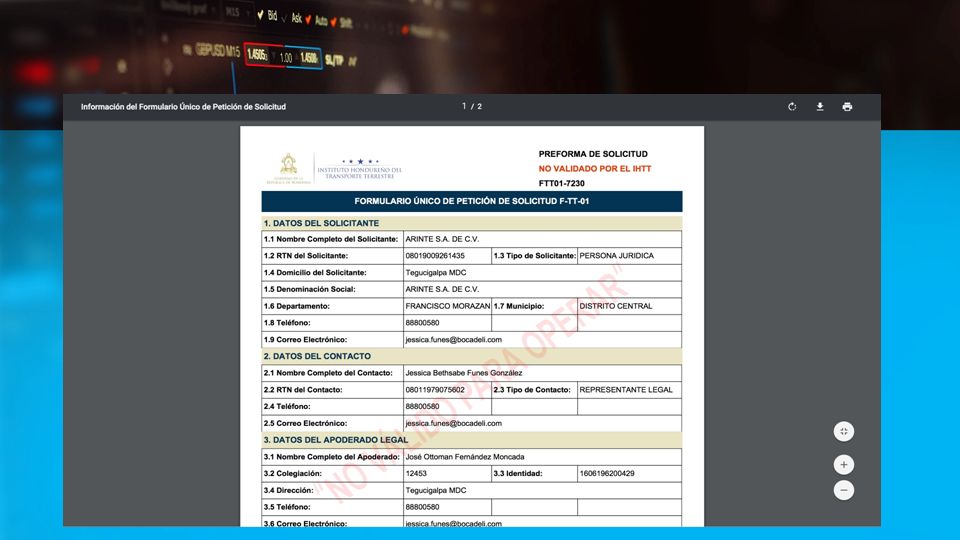960x540 pixels.
Task: Click the contact name Jessica Bethsabe Funes González
Action: click(x=463, y=373)
